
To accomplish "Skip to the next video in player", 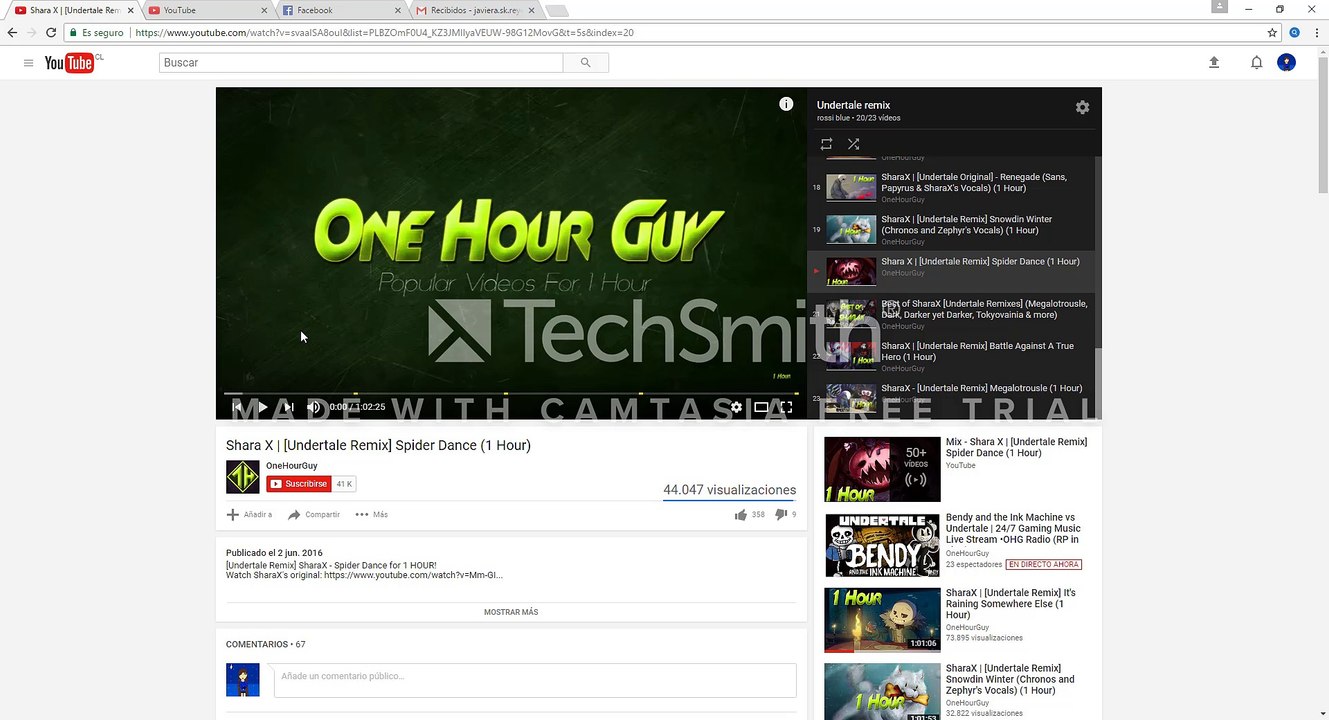I will pos(288,407).
